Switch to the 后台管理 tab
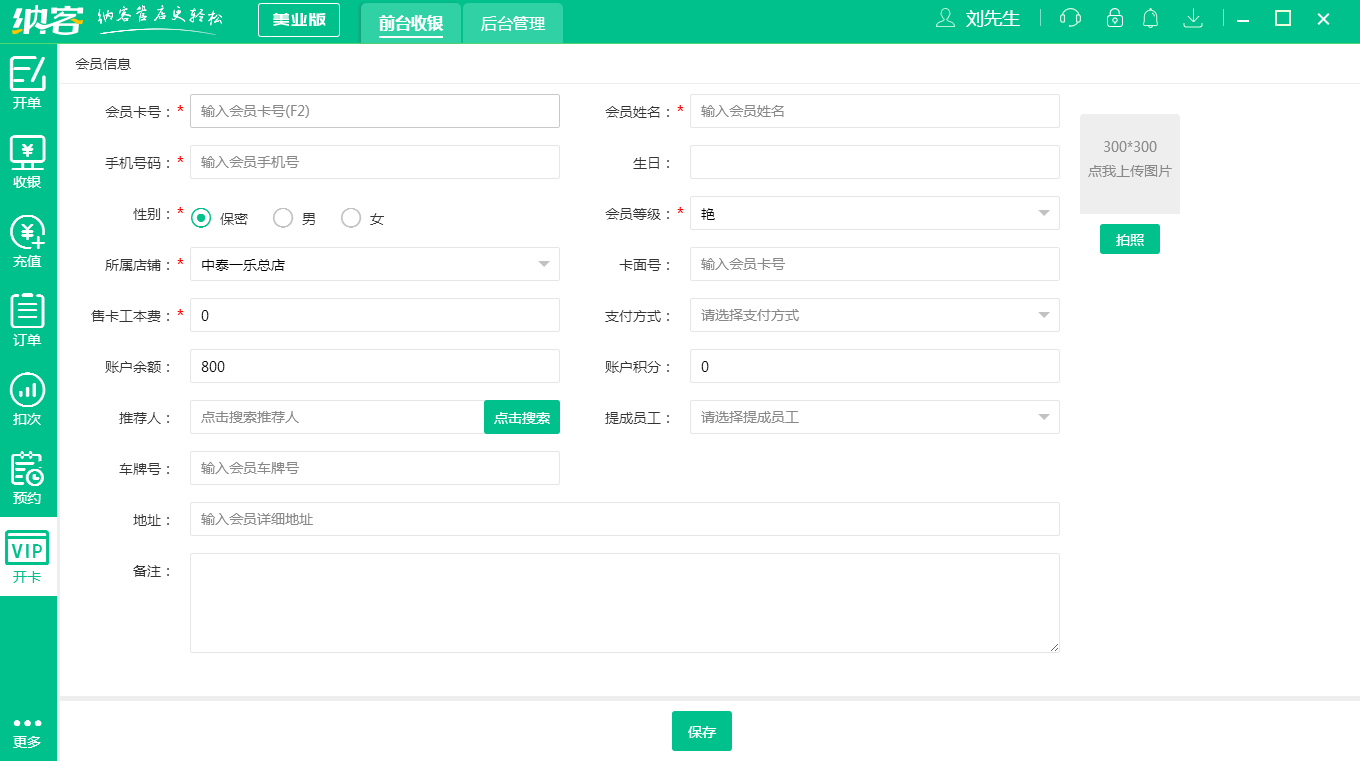Screen dimensions: 1360x761 click(x=512, y=22)
